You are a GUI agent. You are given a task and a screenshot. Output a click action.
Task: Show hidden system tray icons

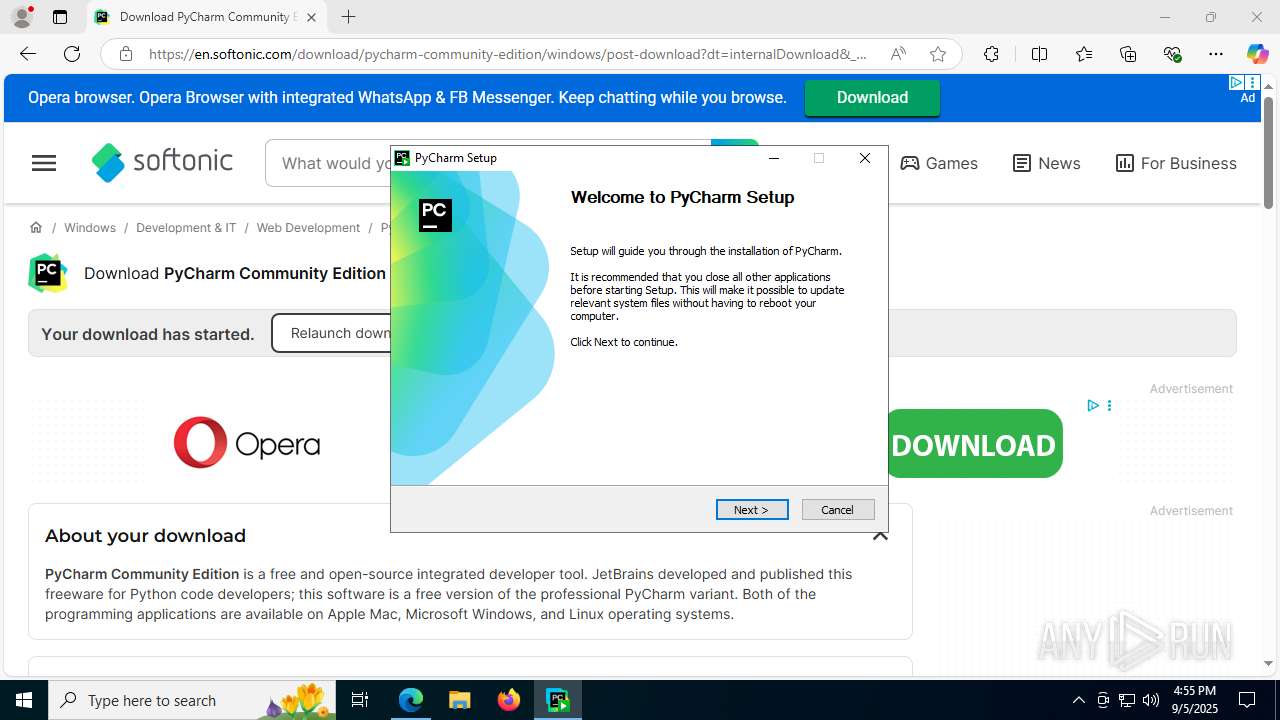pyautogui.click(x=1078, y=700)
